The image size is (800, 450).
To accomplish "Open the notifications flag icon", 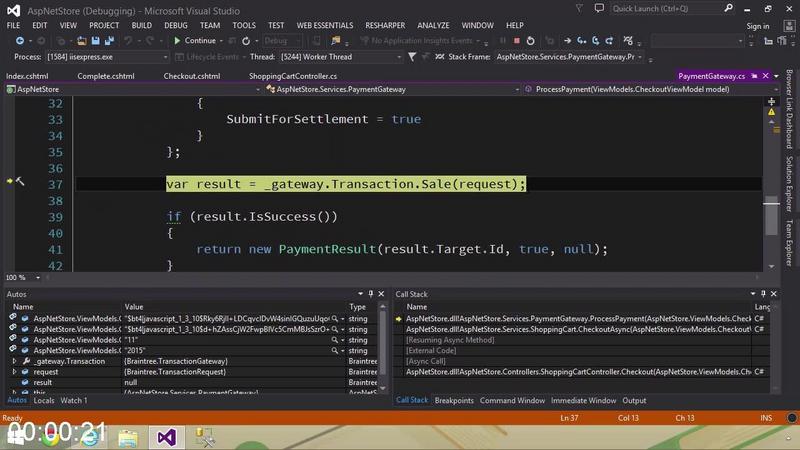I will (579, 9).
